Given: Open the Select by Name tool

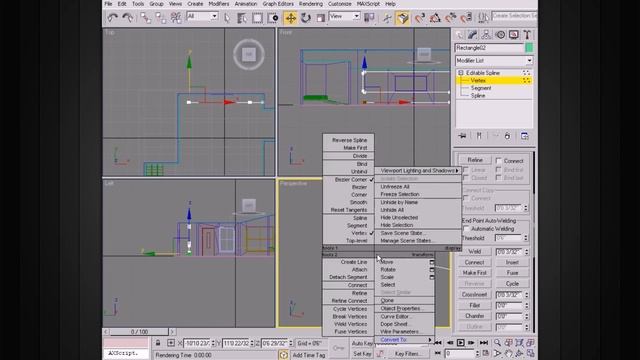Looking at the screenshot, I should click(x=242, y=18).
